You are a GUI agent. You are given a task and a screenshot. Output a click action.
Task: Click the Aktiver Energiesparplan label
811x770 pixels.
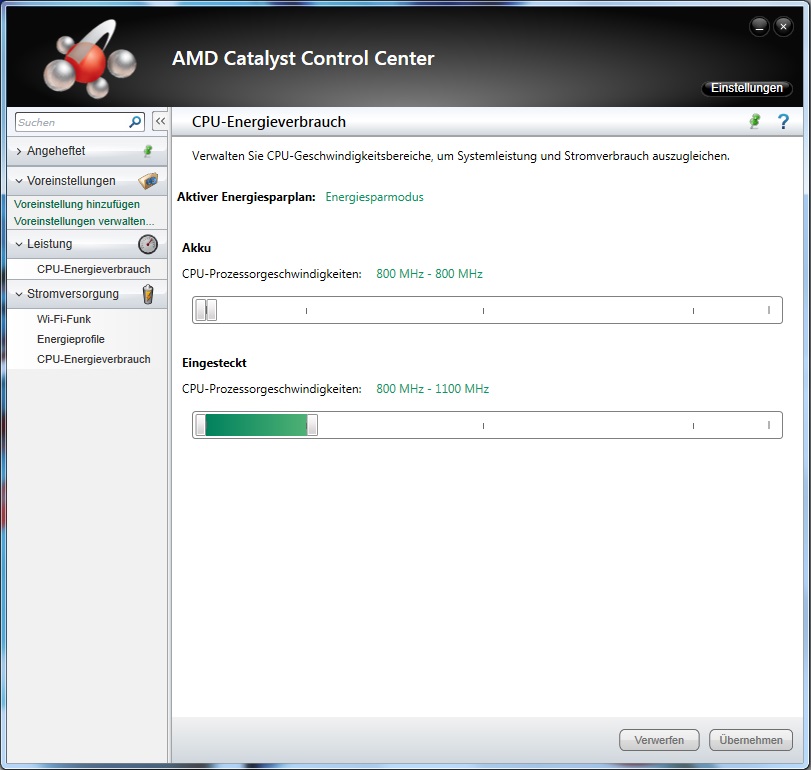(x=246, y=197)
